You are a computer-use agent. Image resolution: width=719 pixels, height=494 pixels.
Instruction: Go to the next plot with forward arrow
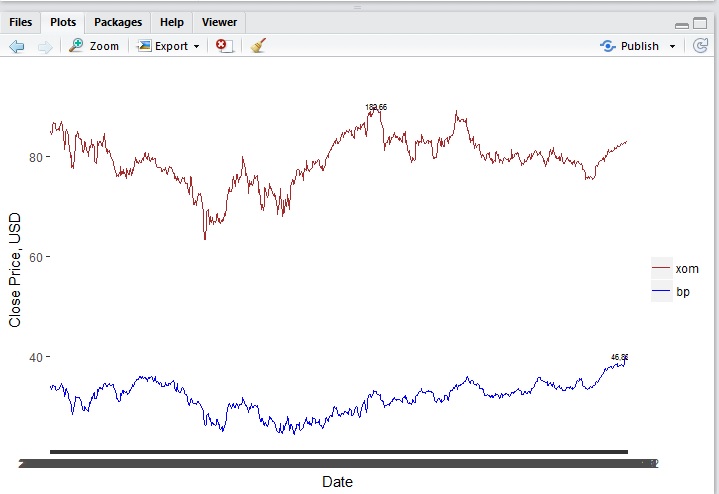[x=44, y=46]
